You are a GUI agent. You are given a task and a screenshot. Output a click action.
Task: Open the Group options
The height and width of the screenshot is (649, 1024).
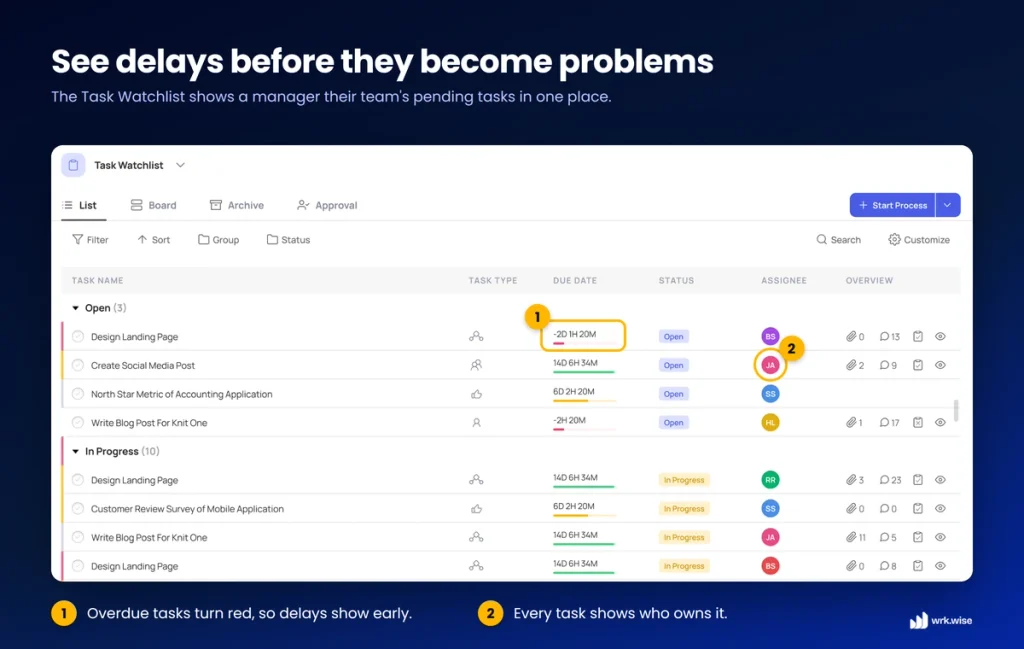click(x=219, y=240)
